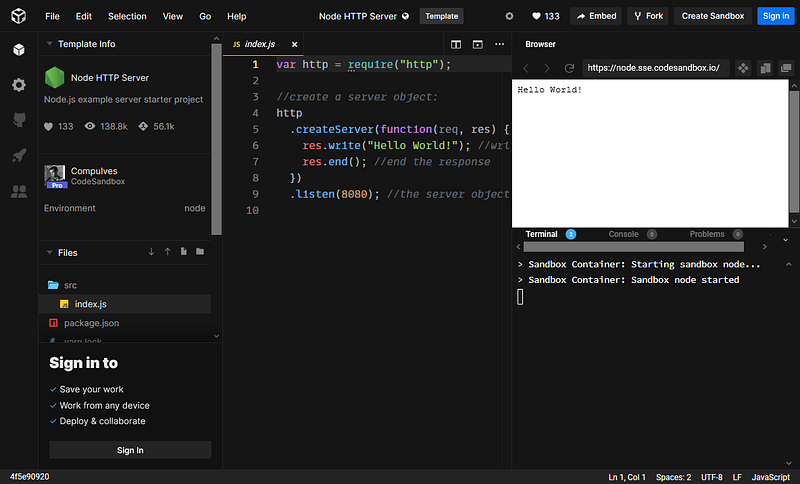Click browser back arrow
The width and height of the screenshot is (800, 484).
click(x=526, y=68)
